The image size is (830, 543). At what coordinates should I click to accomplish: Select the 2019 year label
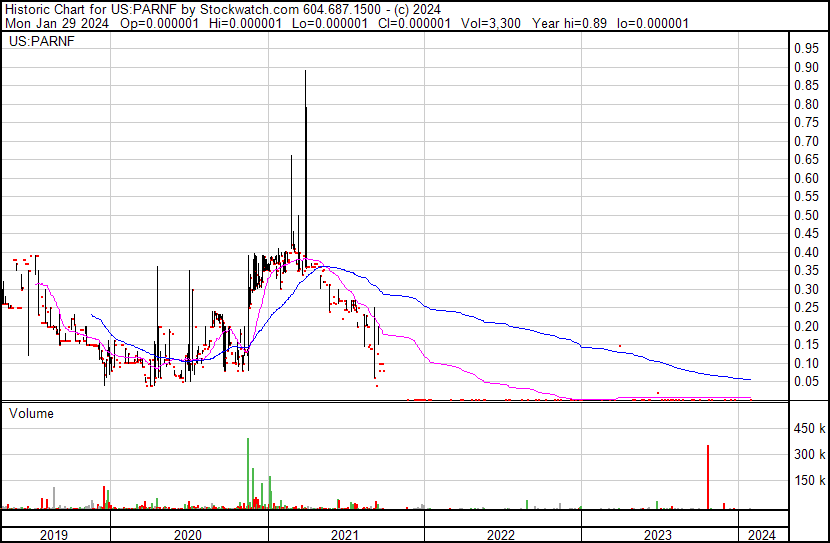pyautogui.click(x=54, y=535)
